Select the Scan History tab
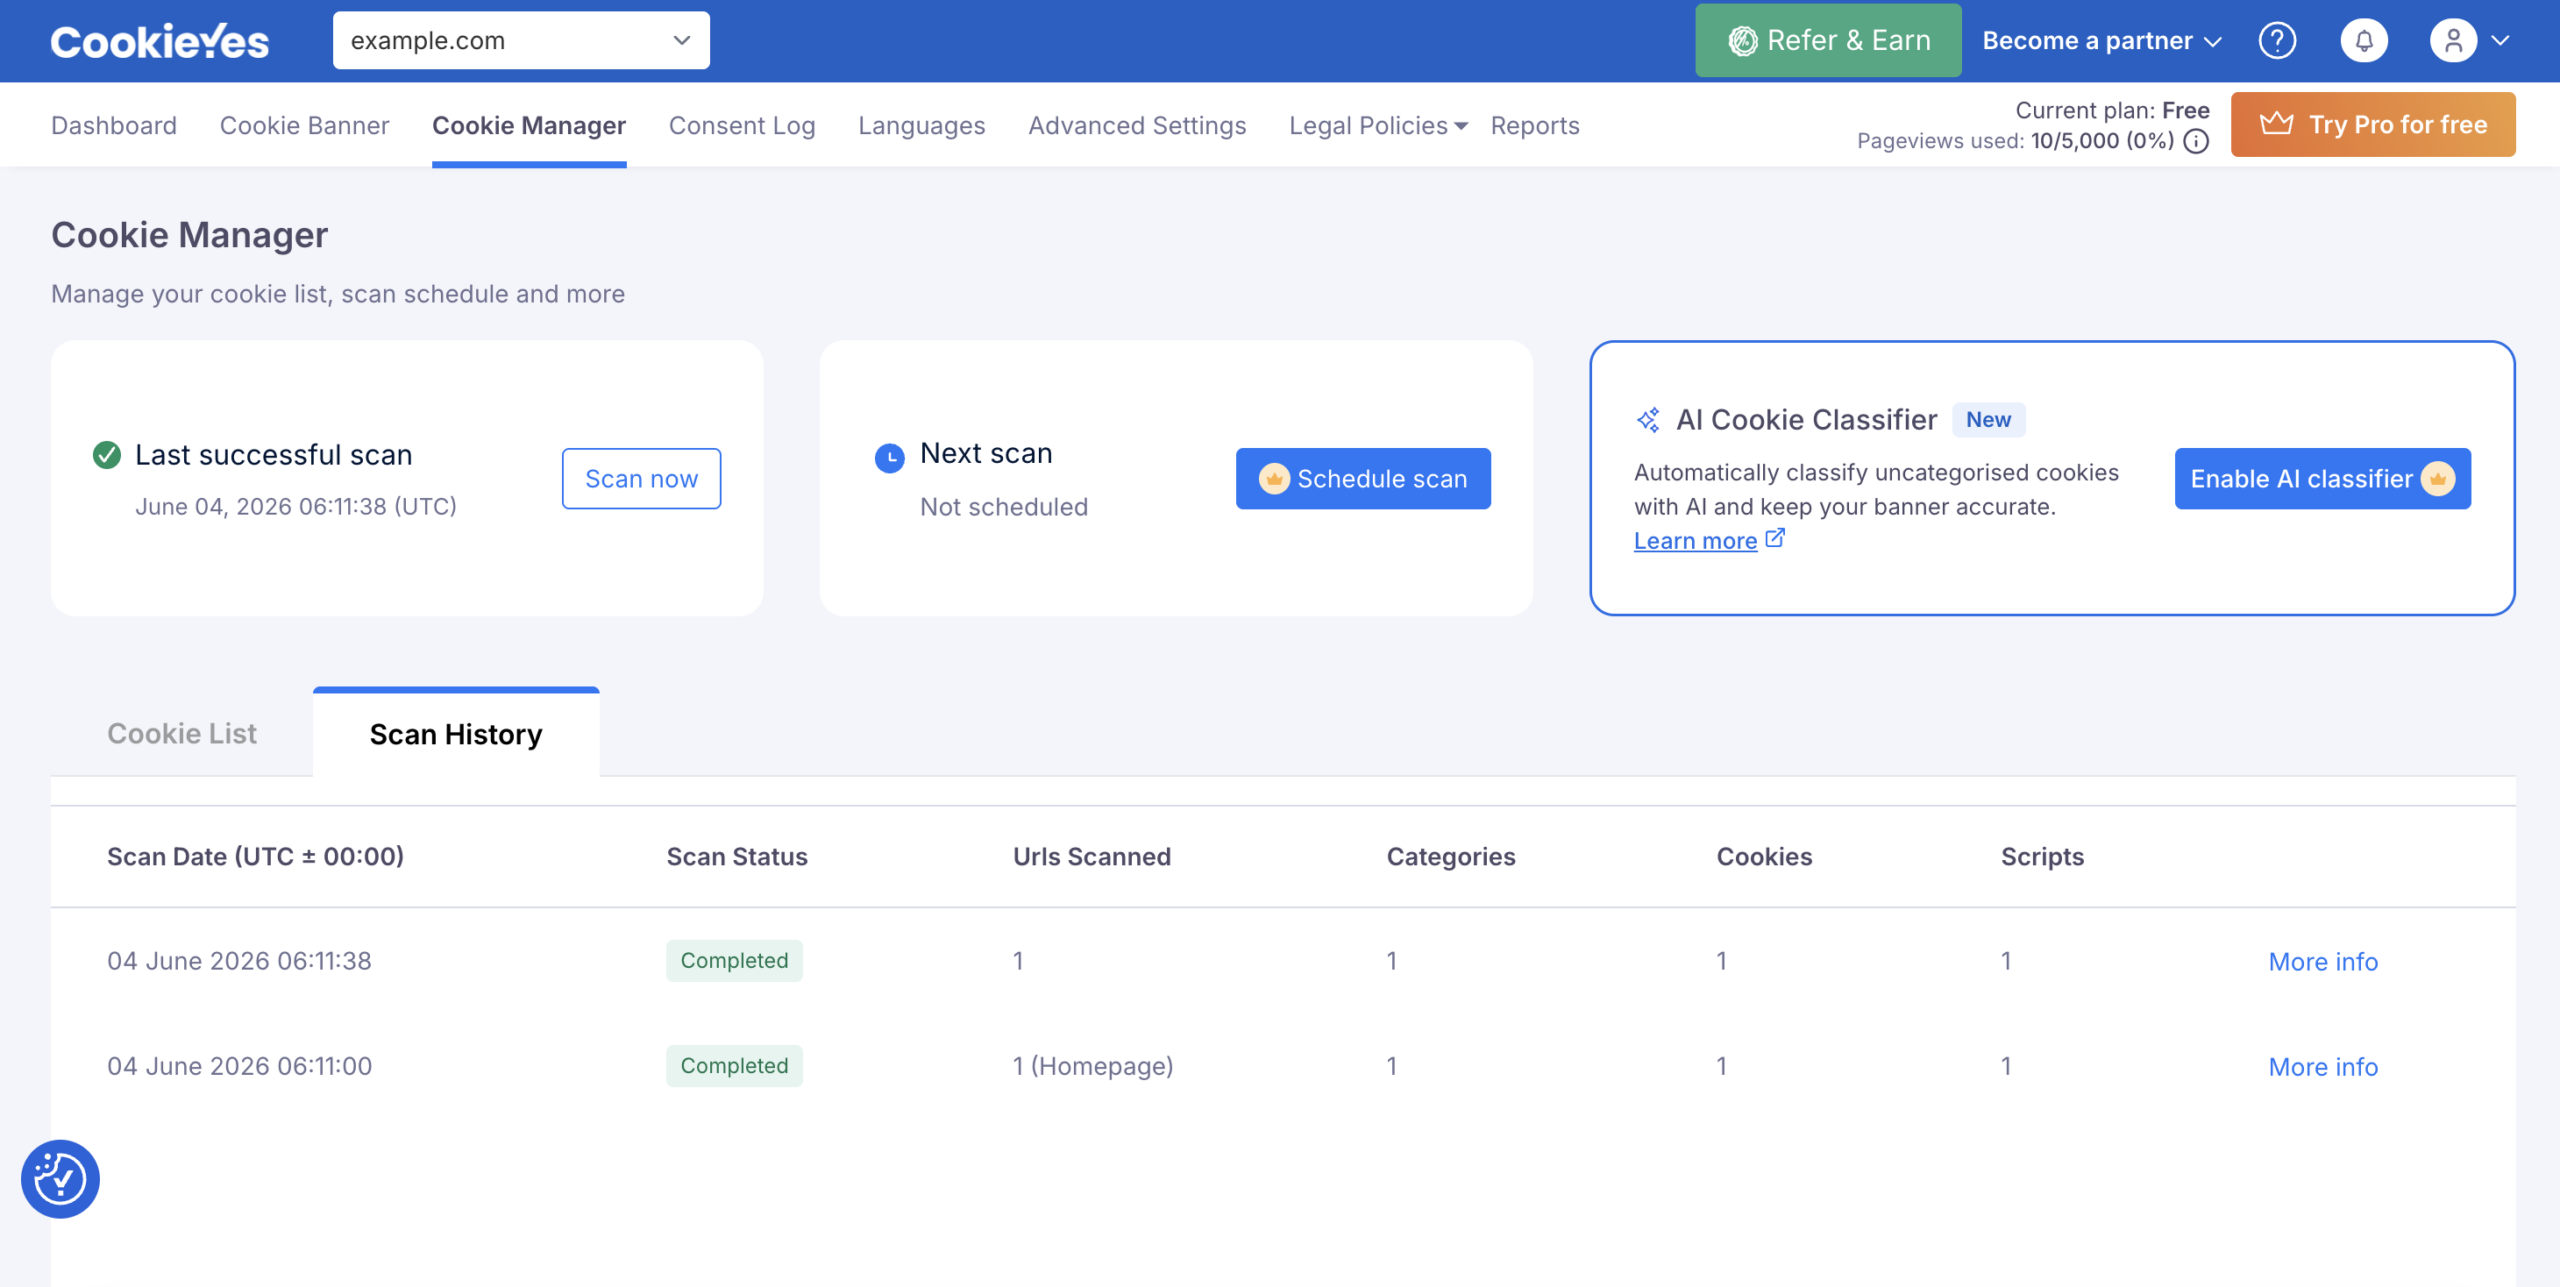Screen dimensions: 2560x1287 pyautogui.click(x=456, y=734)
